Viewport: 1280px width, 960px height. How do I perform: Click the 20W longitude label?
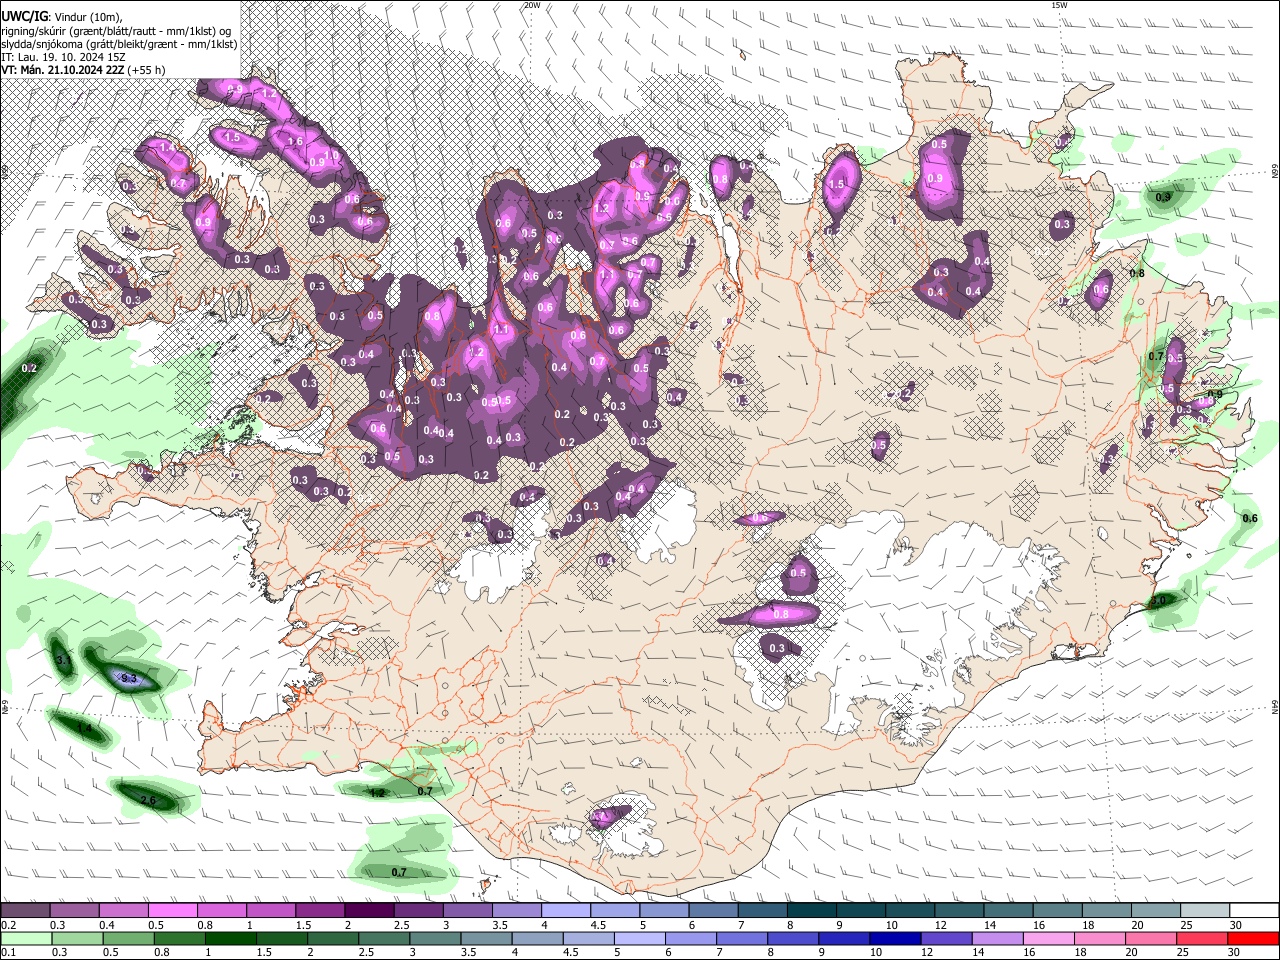pyautogui.click(x=532, y=5)
